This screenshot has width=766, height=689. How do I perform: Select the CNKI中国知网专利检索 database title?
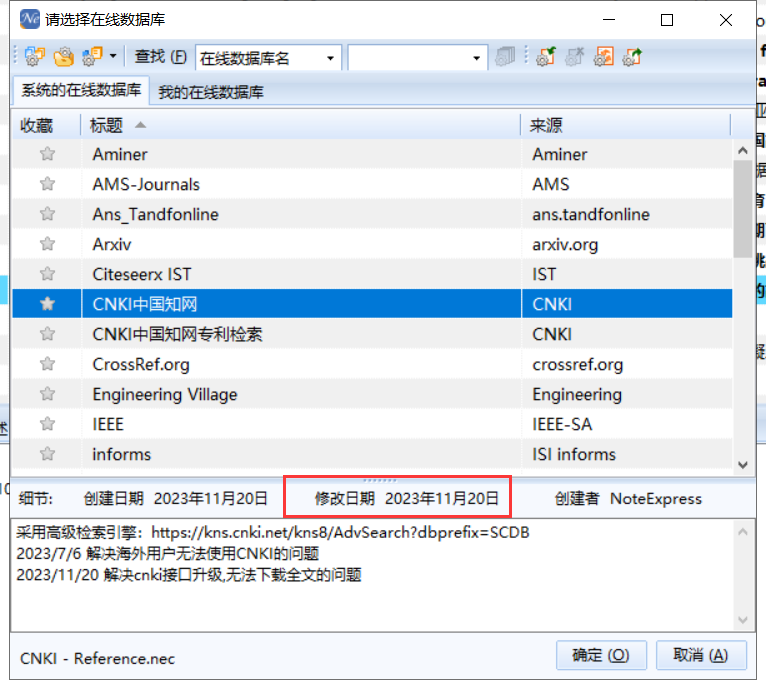point(177,334)
